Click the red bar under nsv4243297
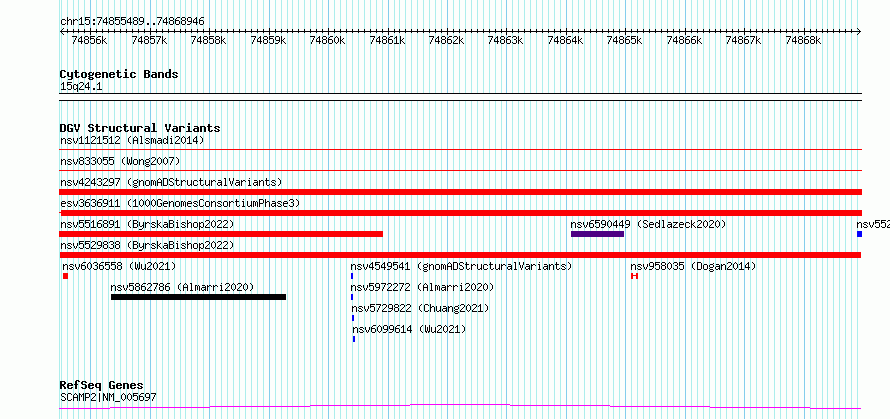The width and height of the screenshot is (890, 419). (461, 192)
